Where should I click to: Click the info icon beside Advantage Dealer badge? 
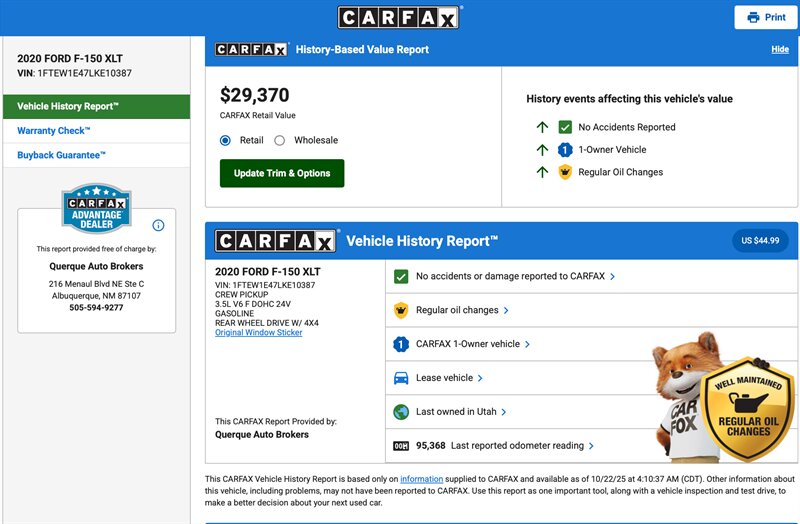point(158,225)
